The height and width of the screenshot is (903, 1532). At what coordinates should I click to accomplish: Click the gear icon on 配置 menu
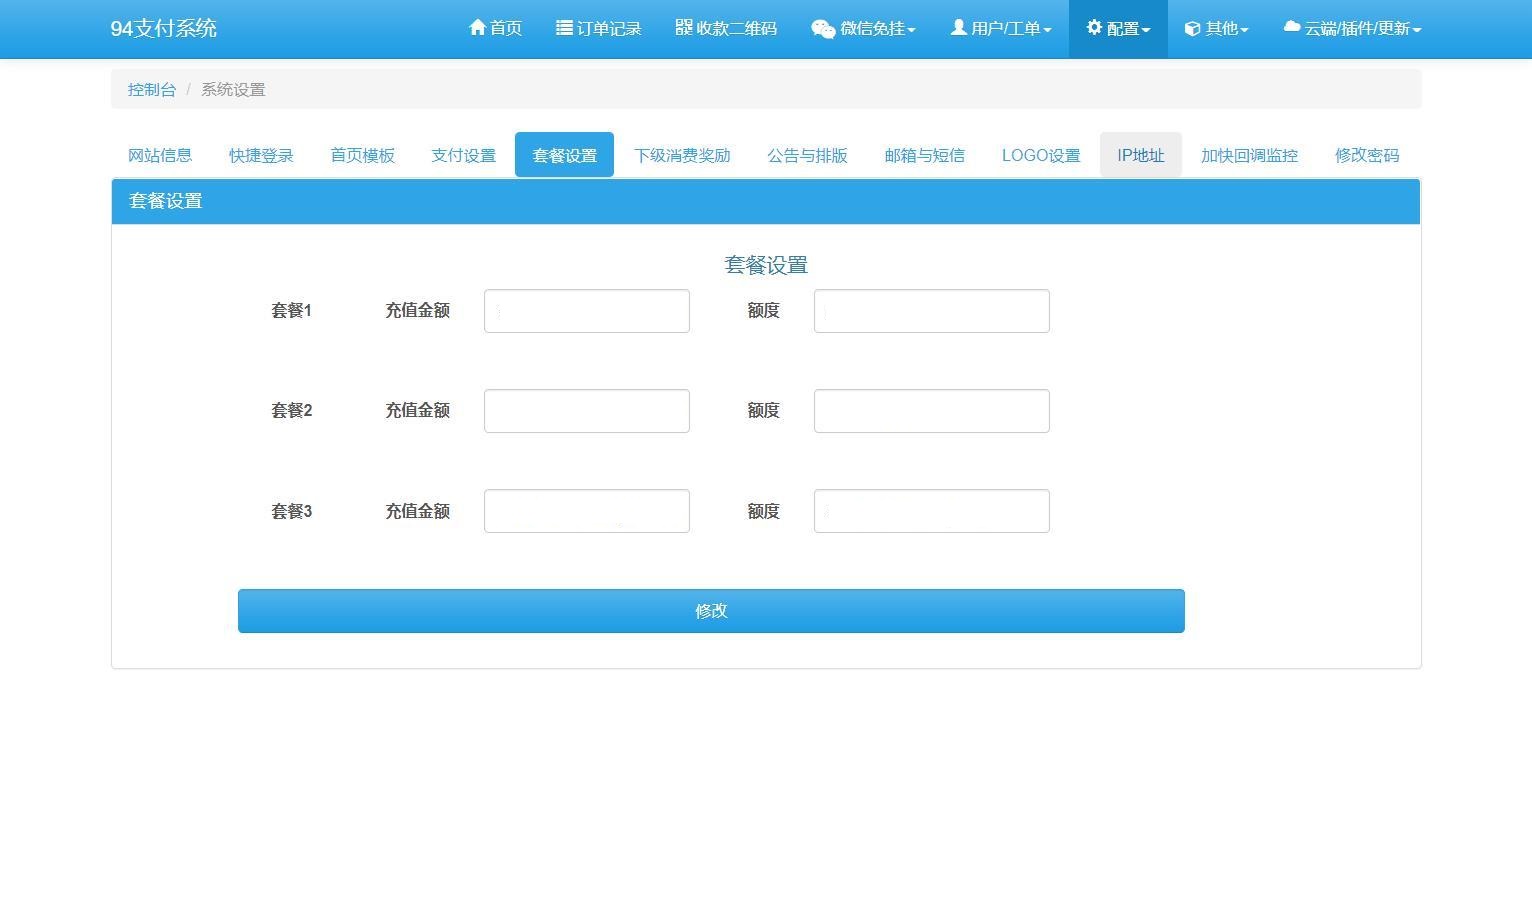tap(1093, 28)
